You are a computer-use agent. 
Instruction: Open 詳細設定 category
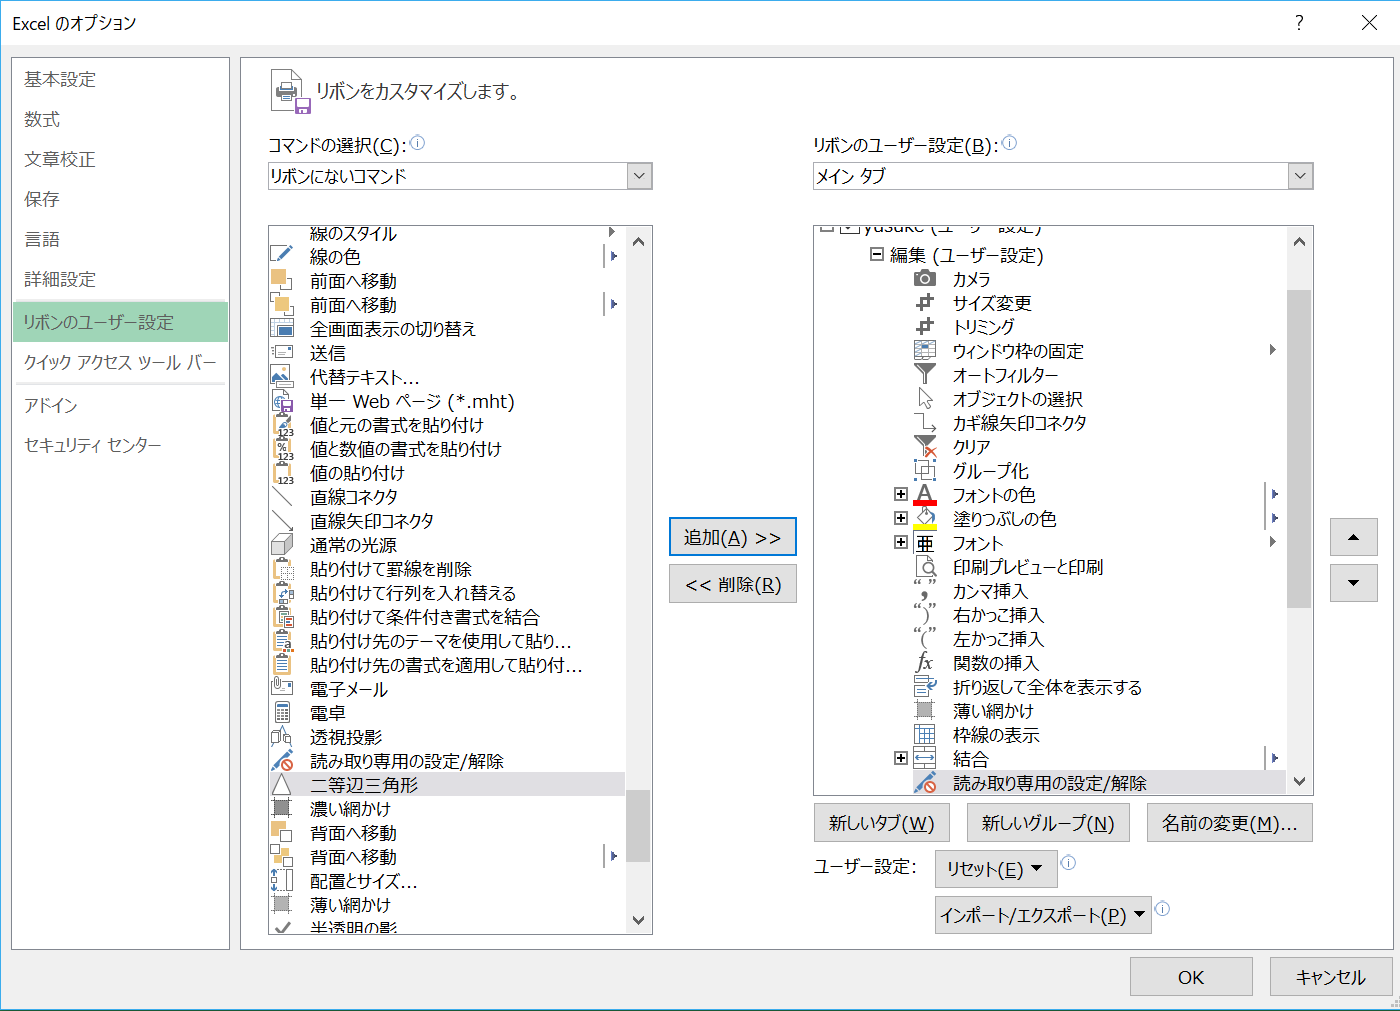[120, 279]
